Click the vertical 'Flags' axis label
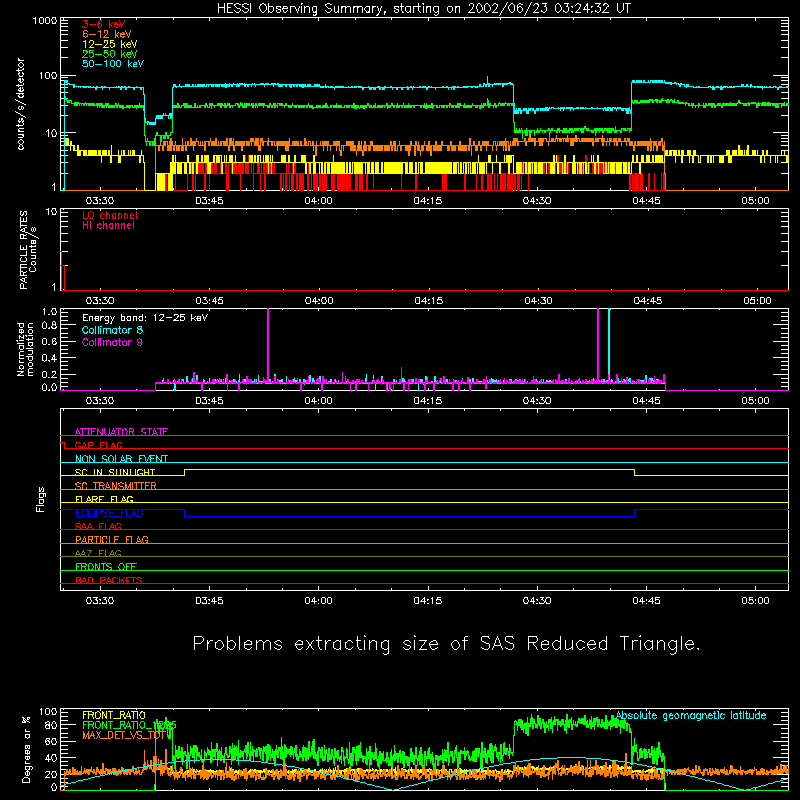Image resolution: width=800 pixels, height=800 pixels. pos(40,499)
